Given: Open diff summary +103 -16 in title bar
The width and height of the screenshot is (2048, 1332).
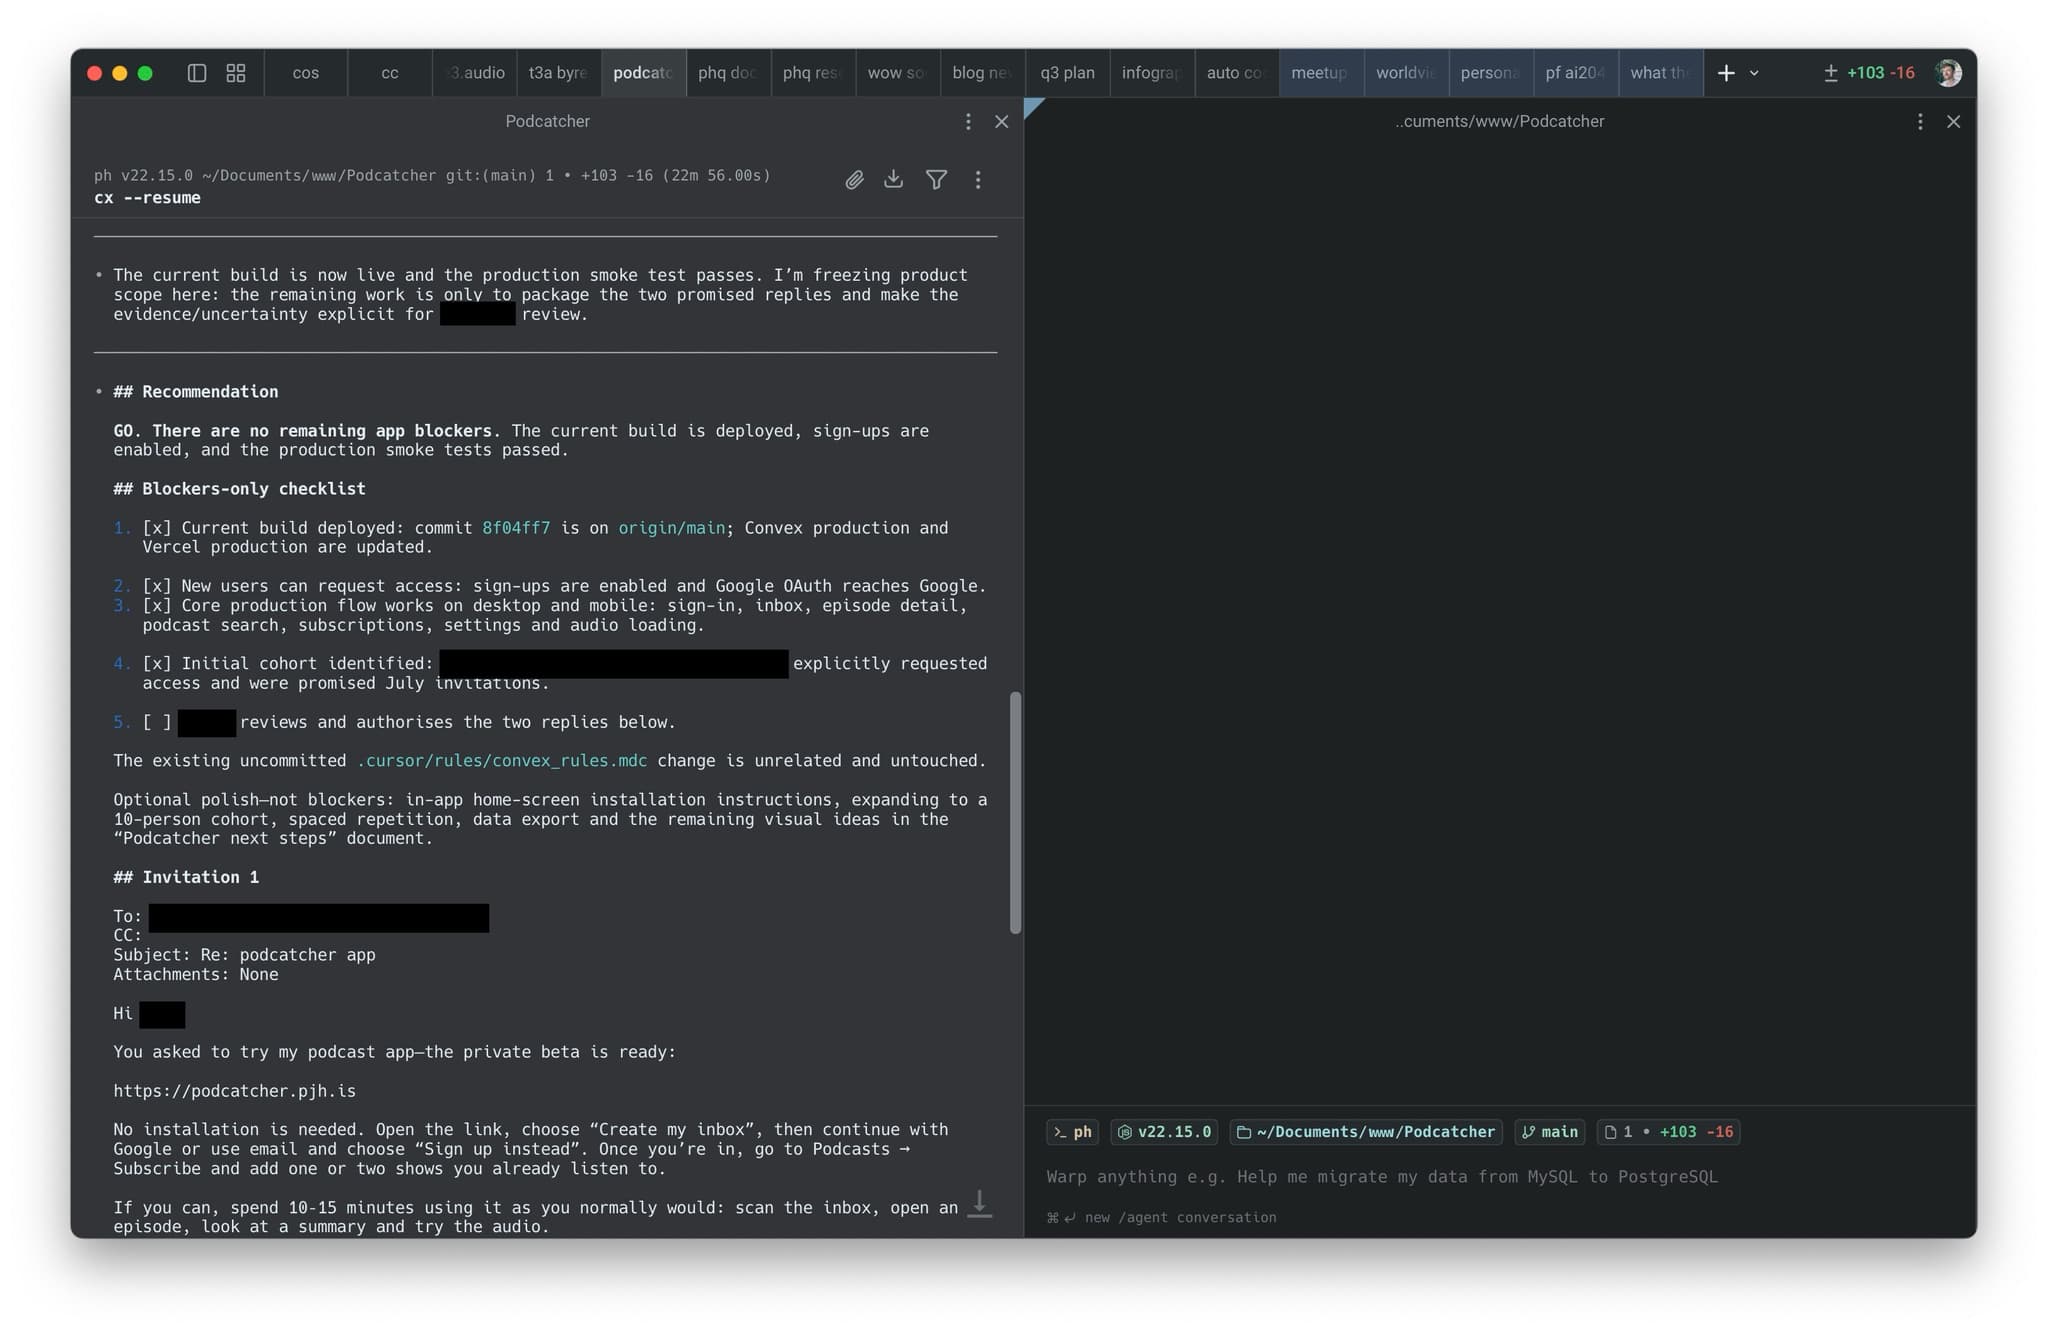Looking at the screenshot, I should click(1869, 73).
